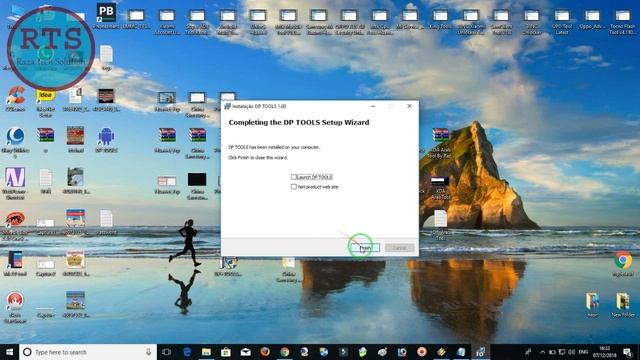Open the Windows Start menu

coord(9,352)
